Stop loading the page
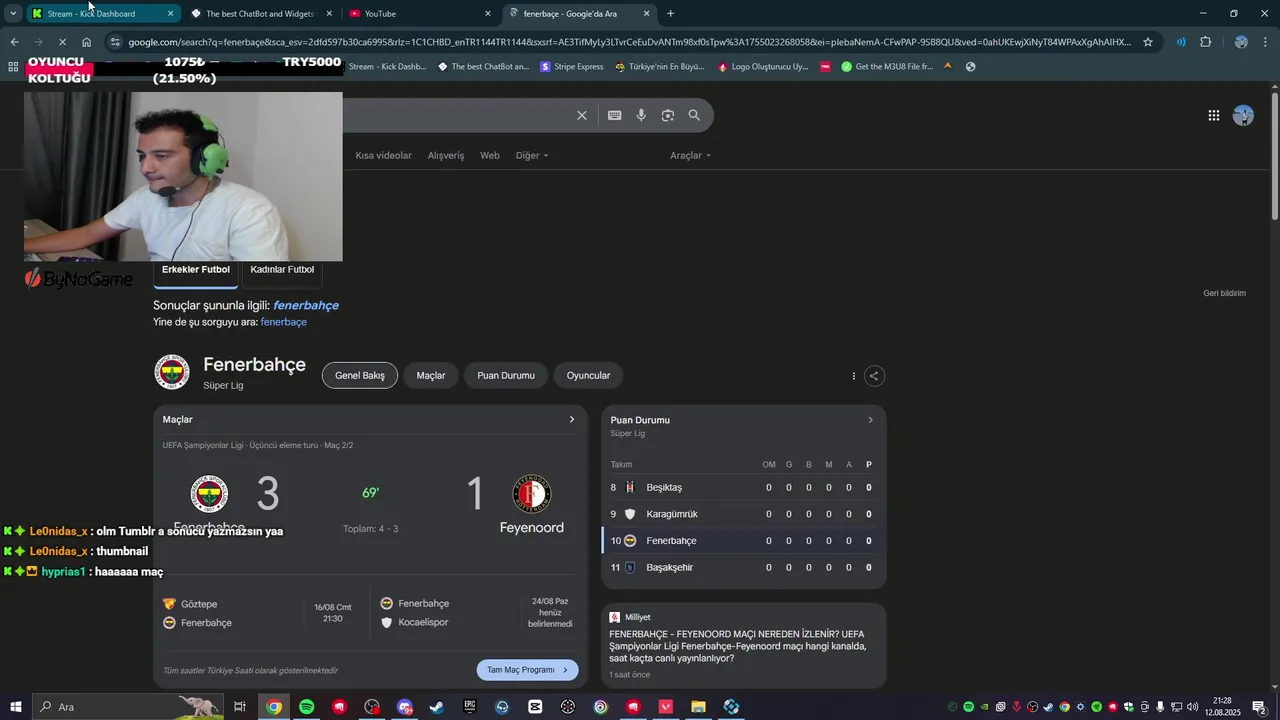Image resolution: width=1280 pixels, height=720 pixels. click(61, 42)
